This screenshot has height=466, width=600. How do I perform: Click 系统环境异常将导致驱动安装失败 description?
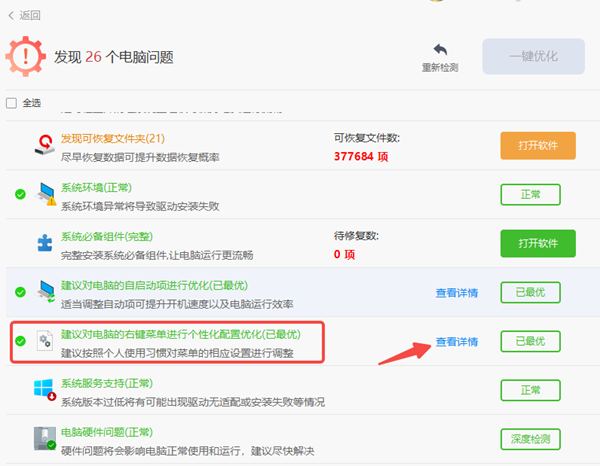140,206
